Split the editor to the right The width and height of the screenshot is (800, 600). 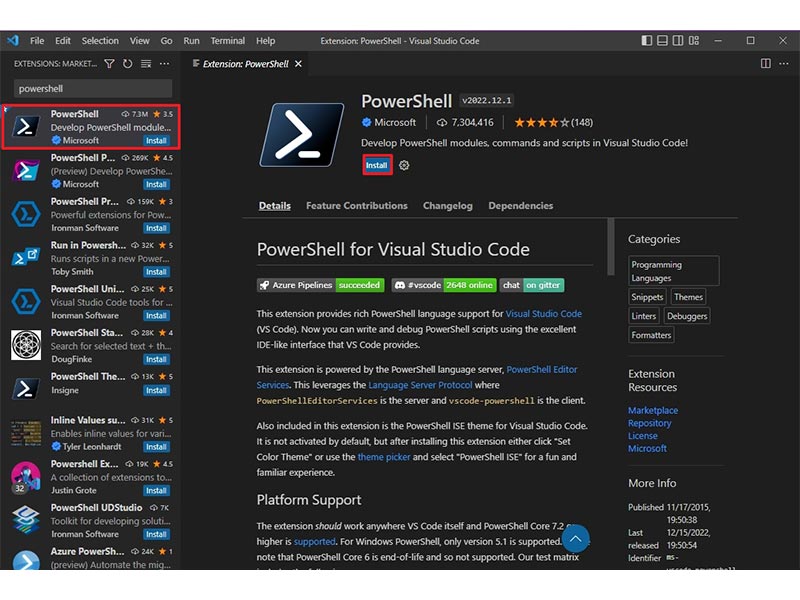tap(766, 63)
